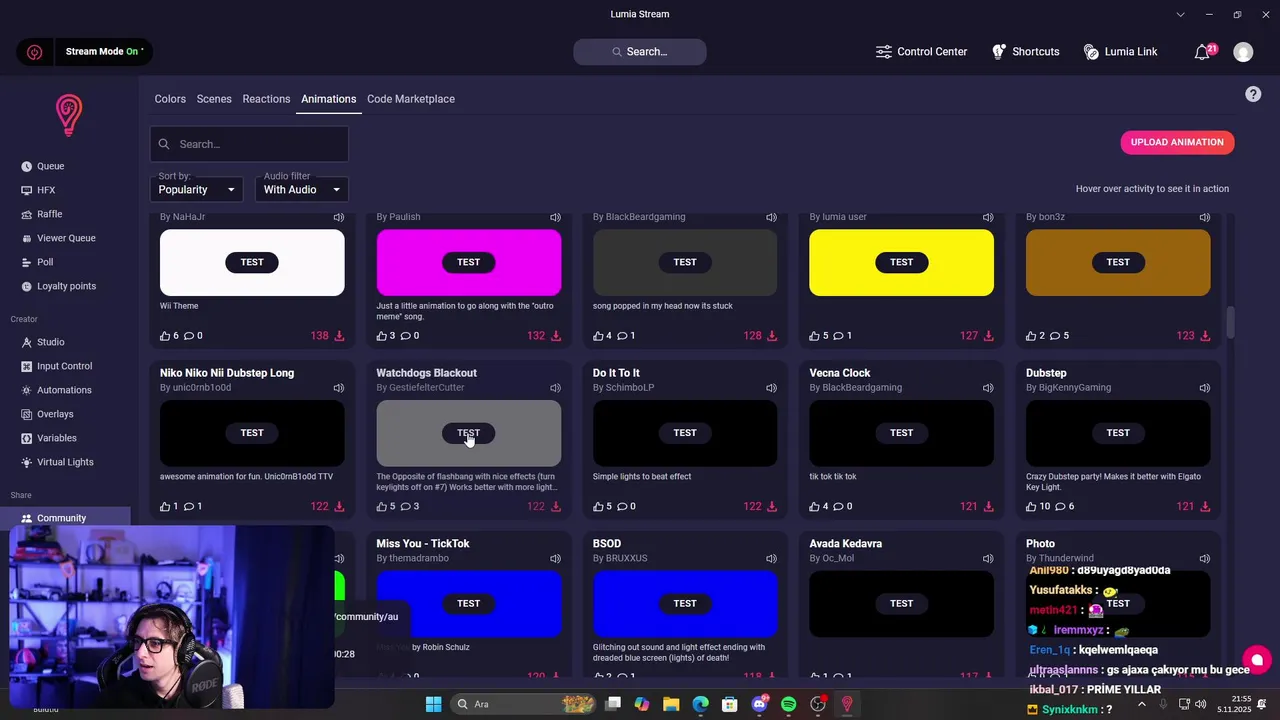Test the Vecna Clock animation
Image resolution: width=1280 pixels, height=720 pixels.
901,433
